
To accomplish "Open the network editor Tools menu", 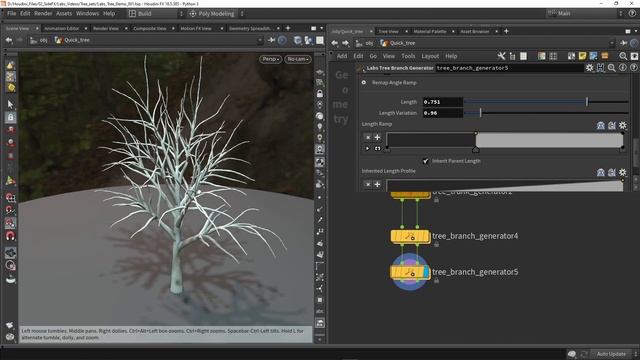I will click(x=408, y=56).
